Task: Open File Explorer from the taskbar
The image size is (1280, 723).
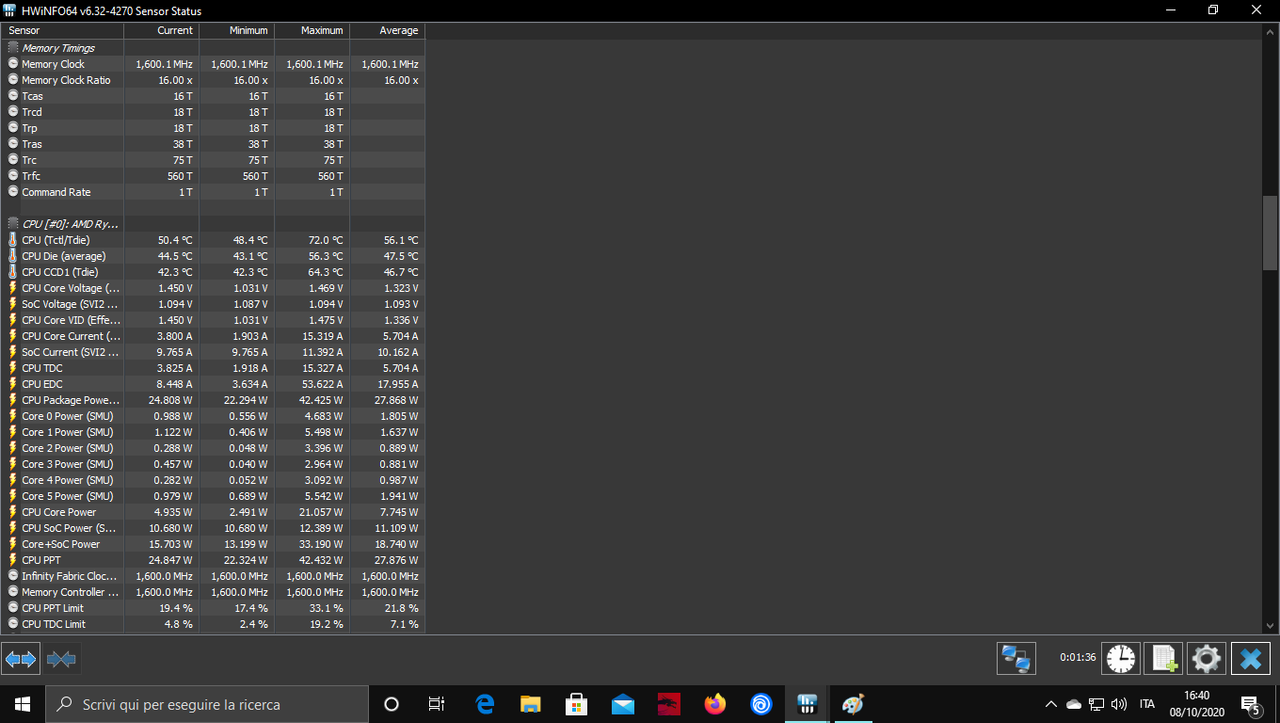Action: point(530,704)
